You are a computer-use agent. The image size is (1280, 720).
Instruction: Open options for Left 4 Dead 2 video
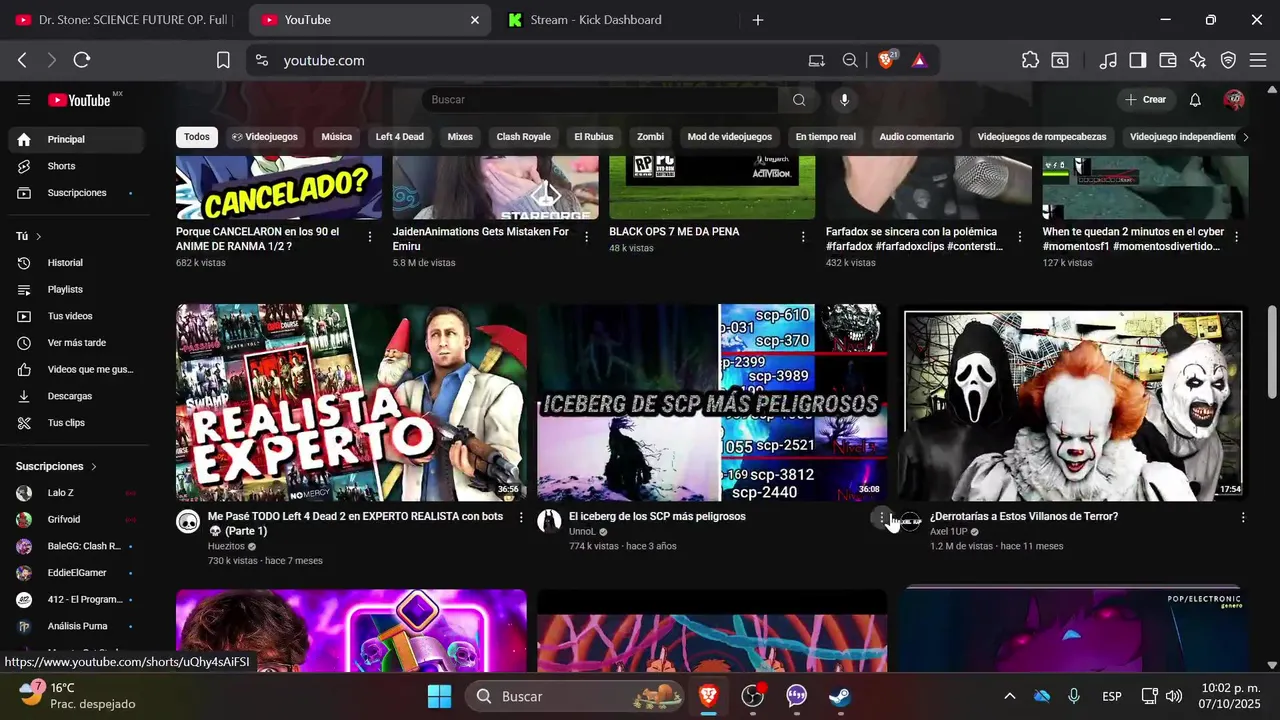[x=521, y=517]
